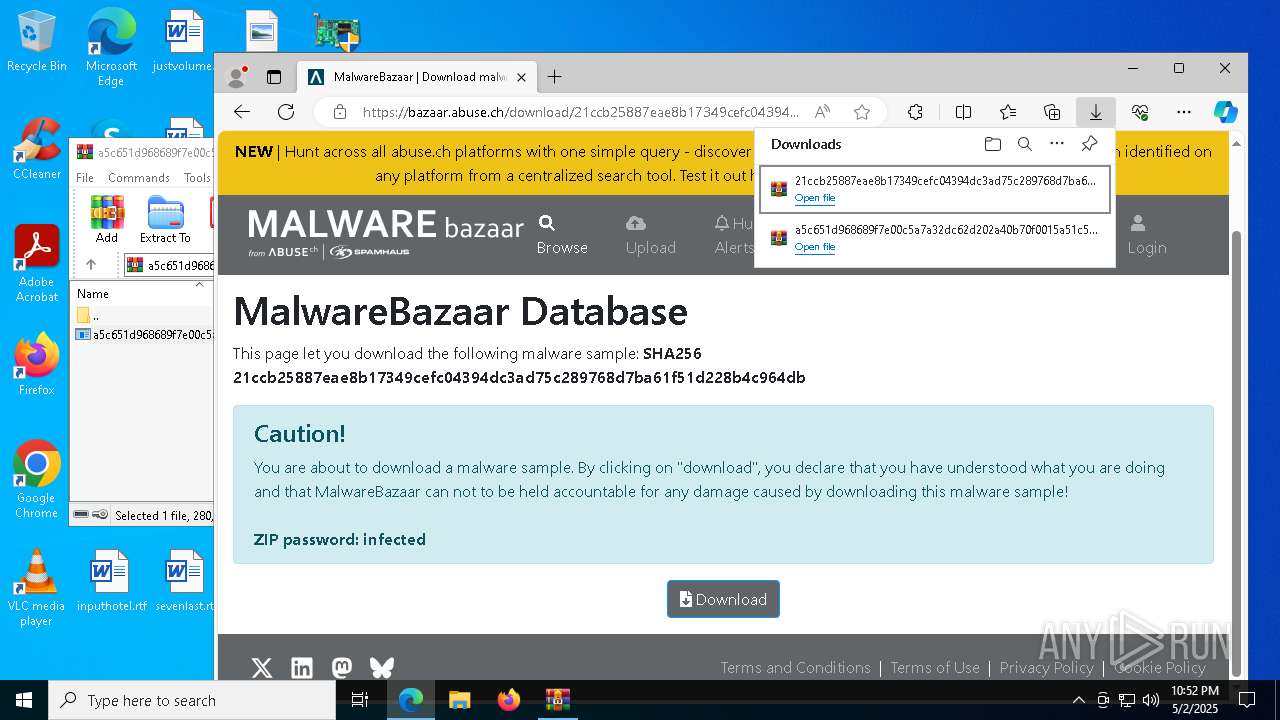This screenshot has width=1280, height=720.
Task: Go up one folder in WinRAR
Action: tap(91, 265)
